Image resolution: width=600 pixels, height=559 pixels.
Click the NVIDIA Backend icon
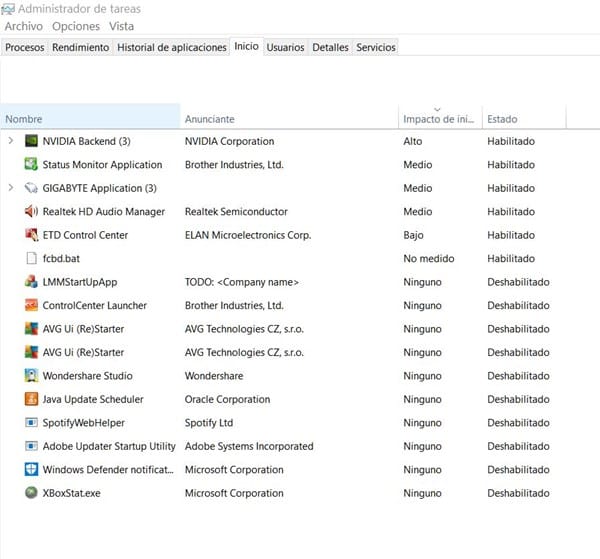31,141
